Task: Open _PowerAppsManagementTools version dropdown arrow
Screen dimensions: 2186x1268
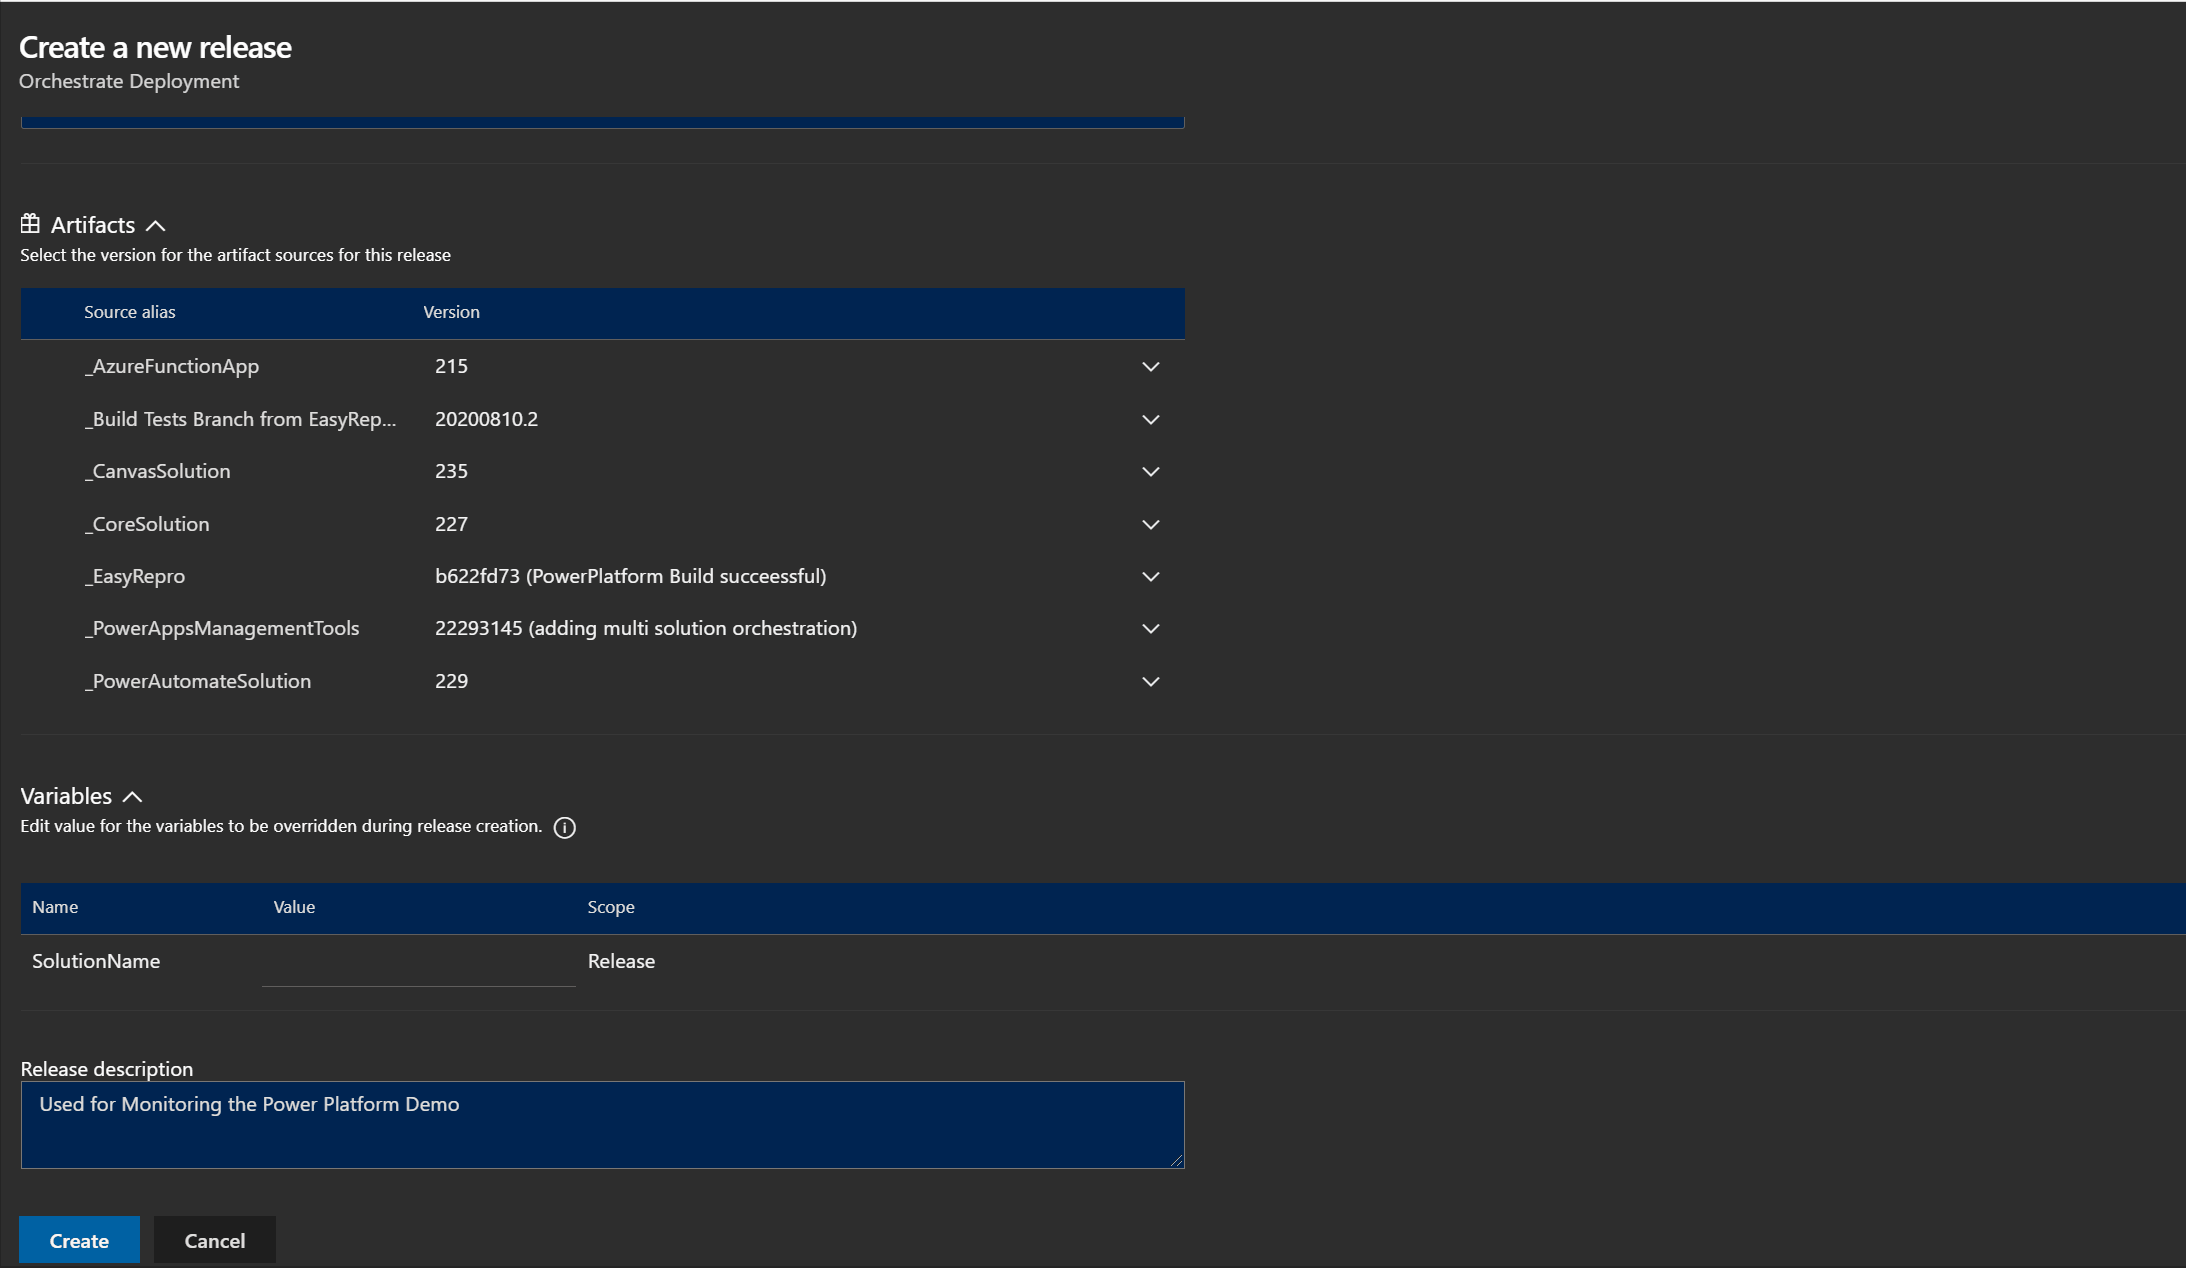Action: tap(1150, 629)
